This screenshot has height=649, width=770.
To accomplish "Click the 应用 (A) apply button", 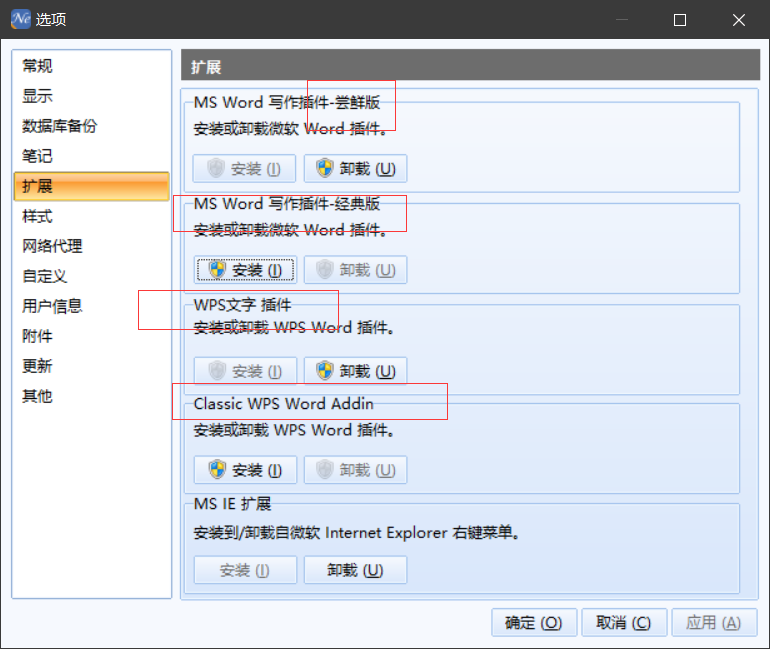I will click(x=715, y=622).
